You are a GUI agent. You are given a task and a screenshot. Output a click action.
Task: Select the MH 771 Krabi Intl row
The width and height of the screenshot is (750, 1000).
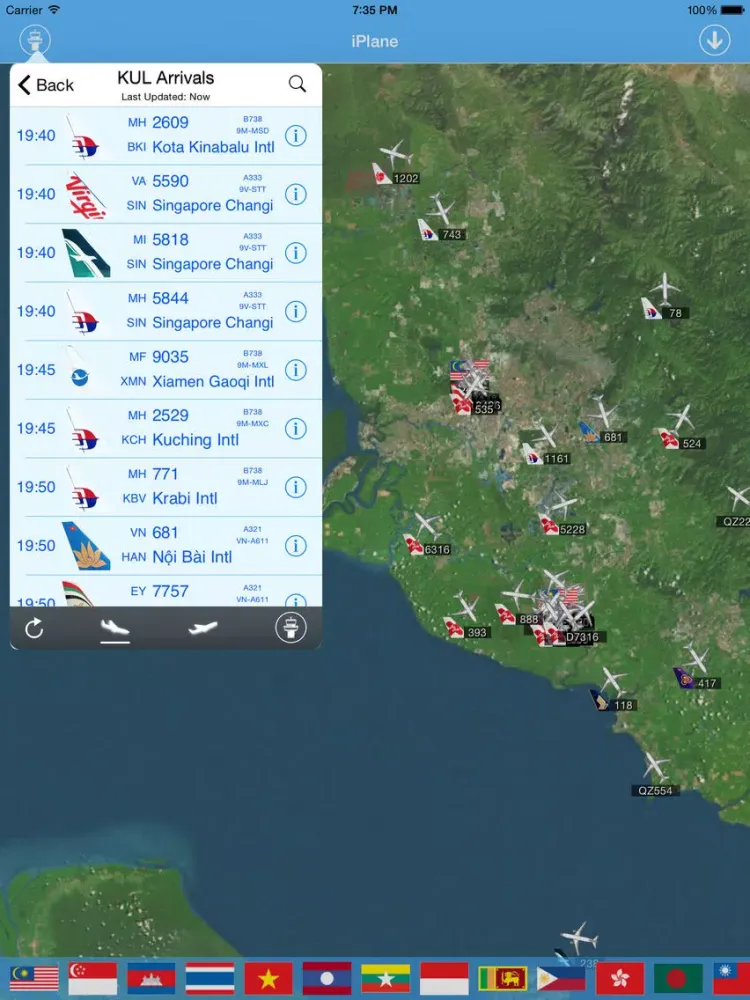[x=166, y=487]
